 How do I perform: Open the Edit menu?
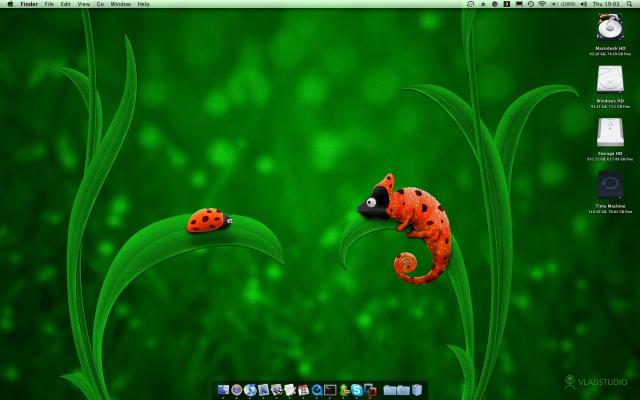pyautogui.click(x=65, y=4)
